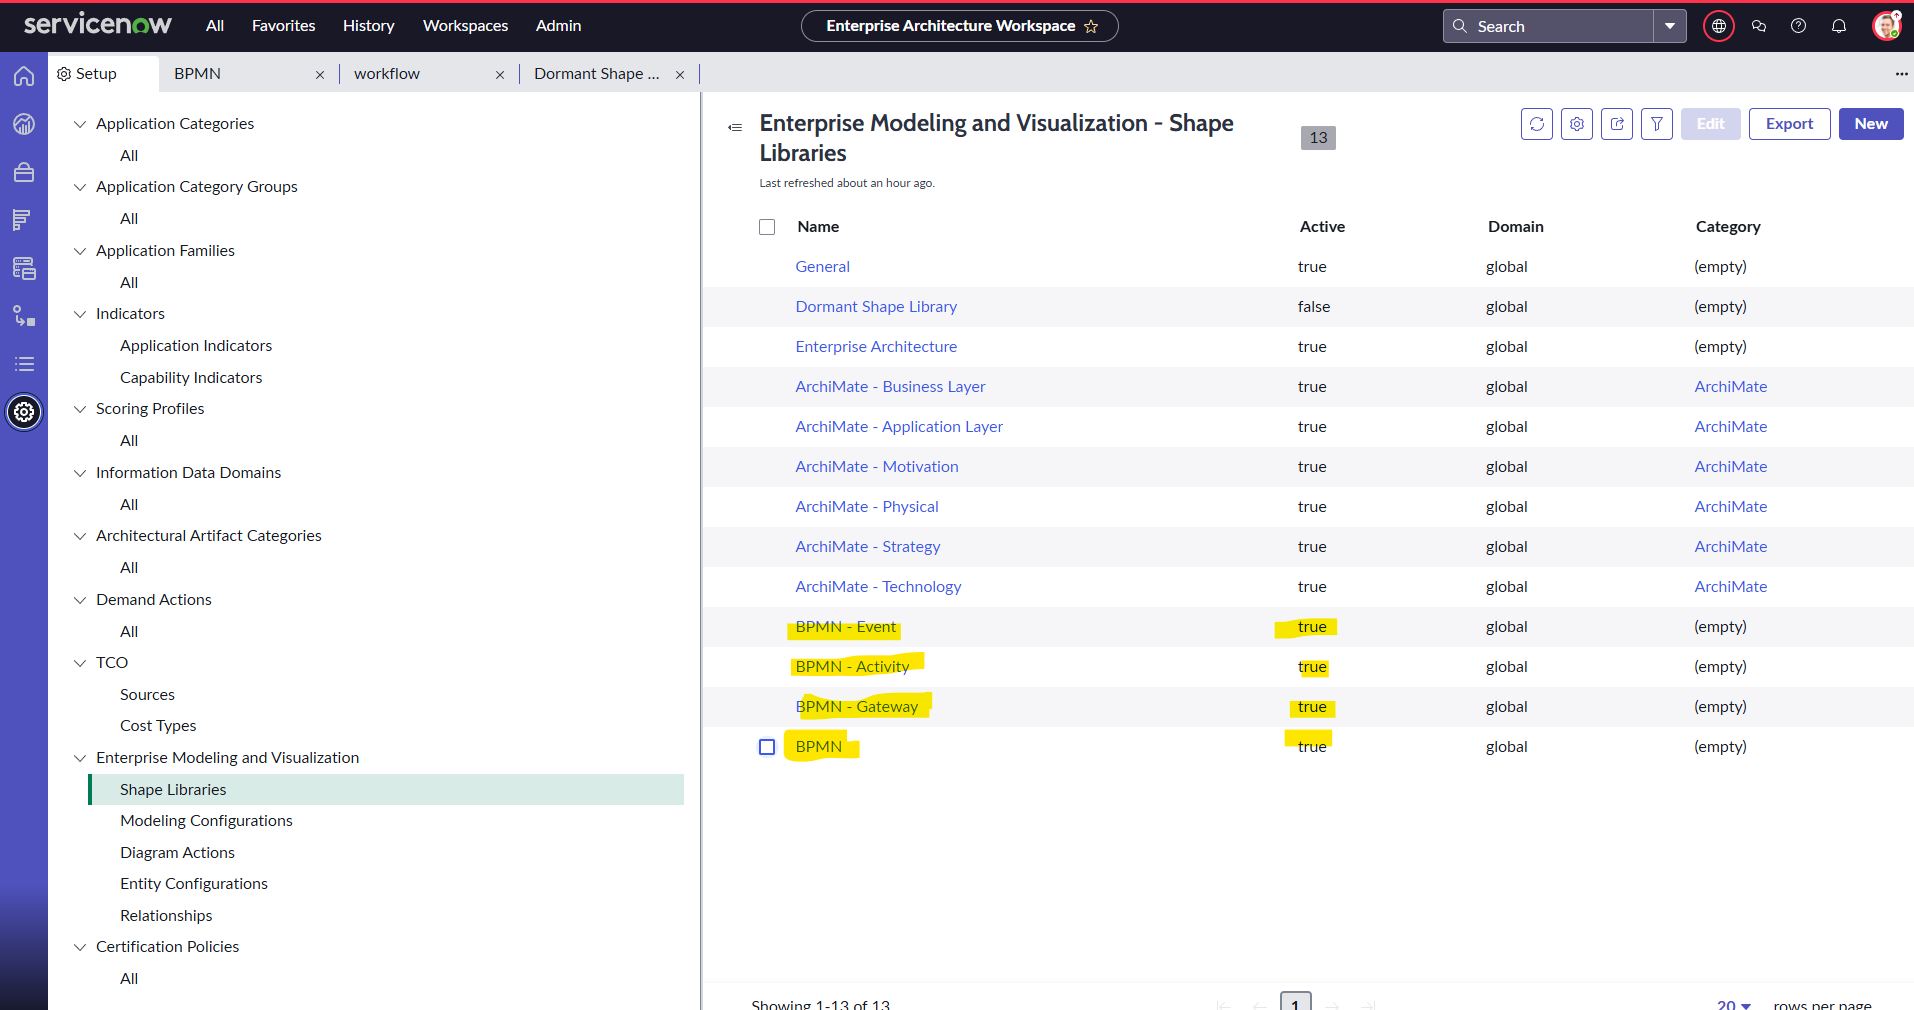Open the dashboard gauge icon in sidebar

(x=24, y=124)
